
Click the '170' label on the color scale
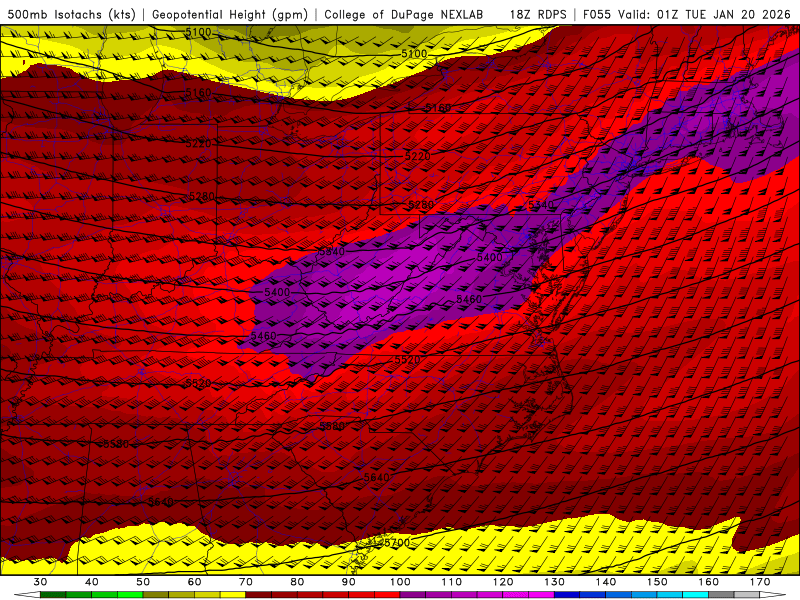coord(759,582)
